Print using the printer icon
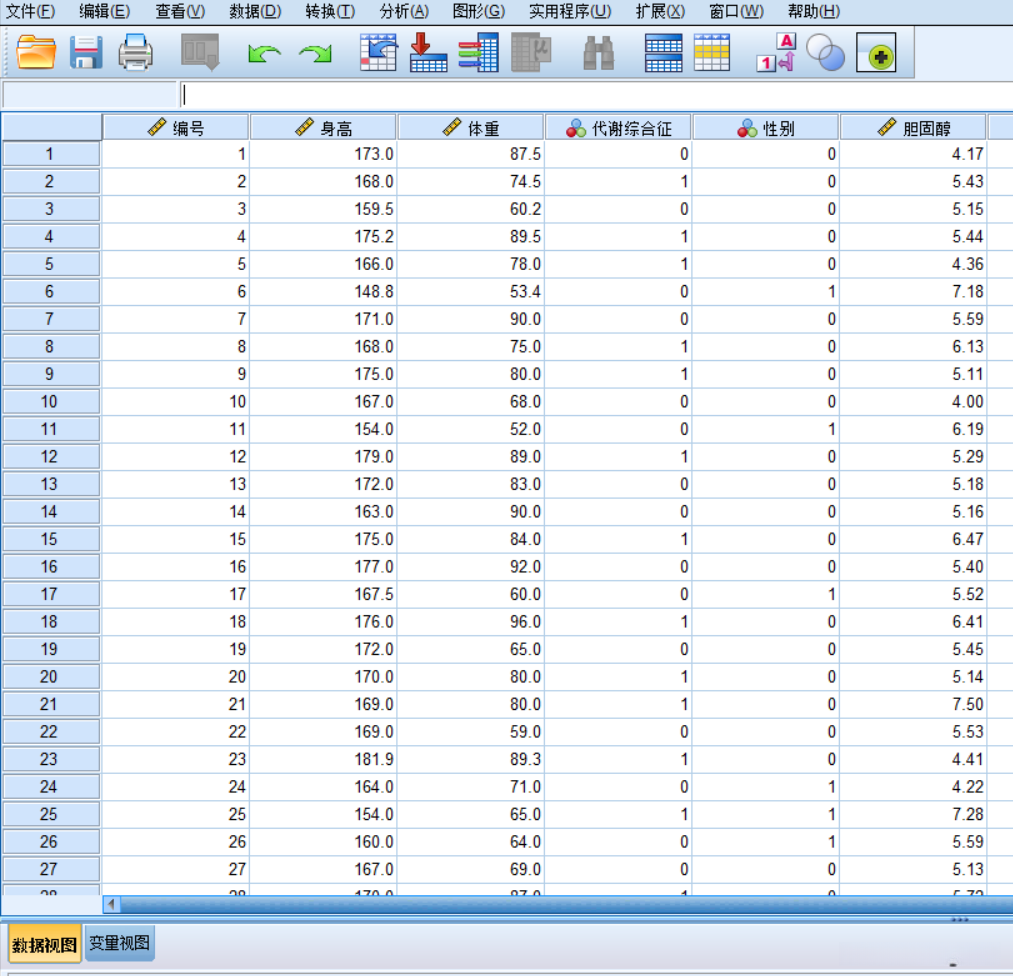This screenshot has height=976, width=1013. coord(136,52)
